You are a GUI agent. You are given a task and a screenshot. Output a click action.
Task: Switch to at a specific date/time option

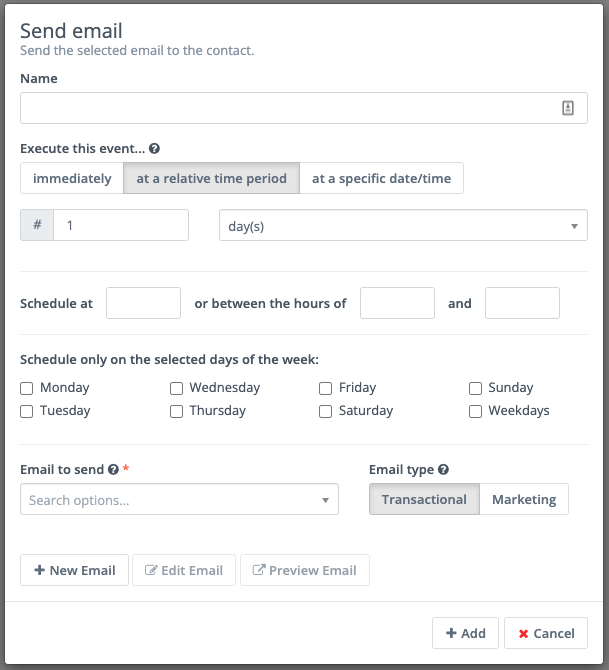[x=381, y=179]
